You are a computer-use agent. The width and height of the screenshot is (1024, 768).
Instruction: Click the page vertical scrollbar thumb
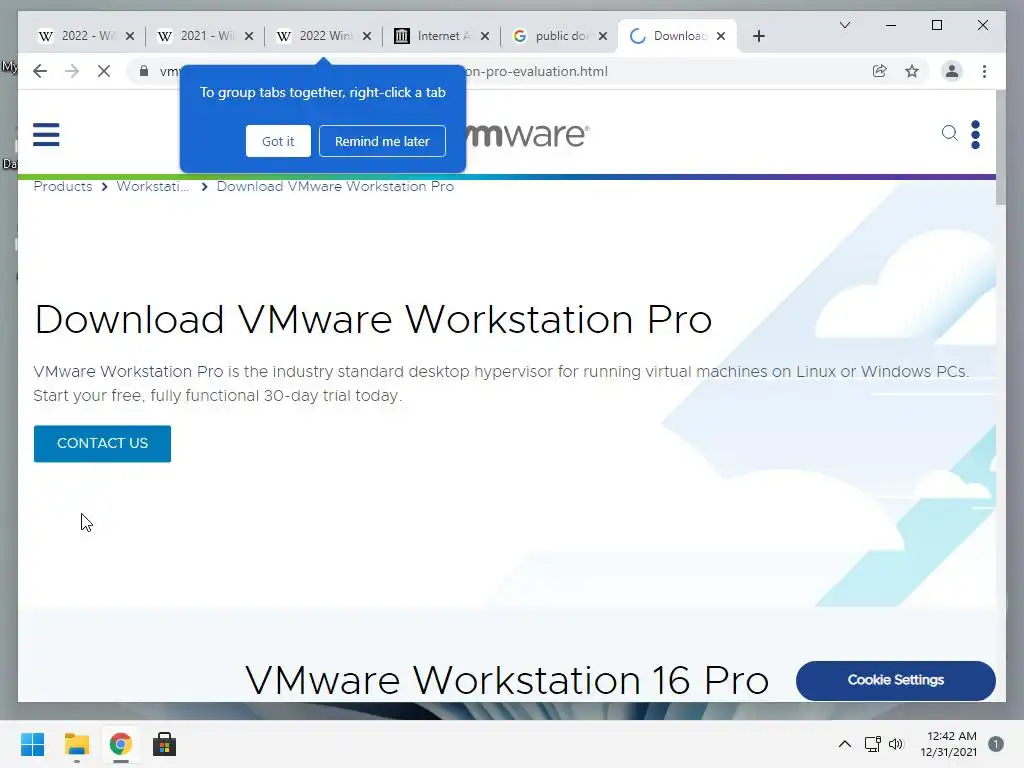pos(1000,148)
